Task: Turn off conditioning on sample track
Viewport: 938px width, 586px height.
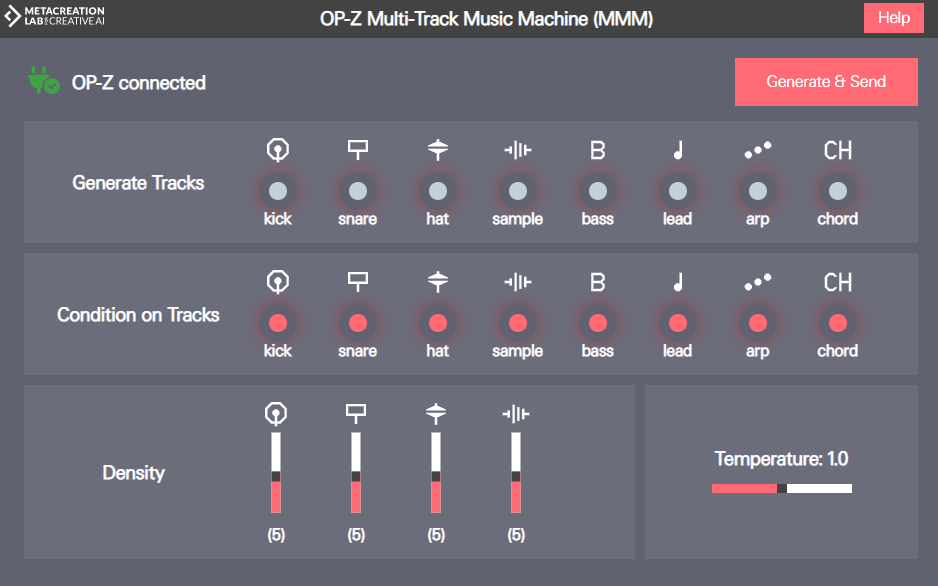Action: 517,323
